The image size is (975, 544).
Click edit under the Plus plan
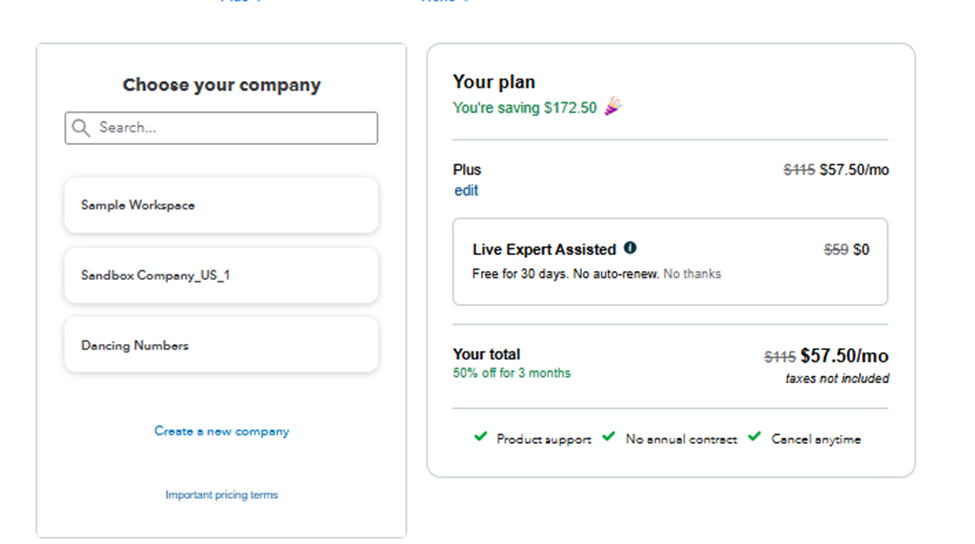(x=466, y=190)
